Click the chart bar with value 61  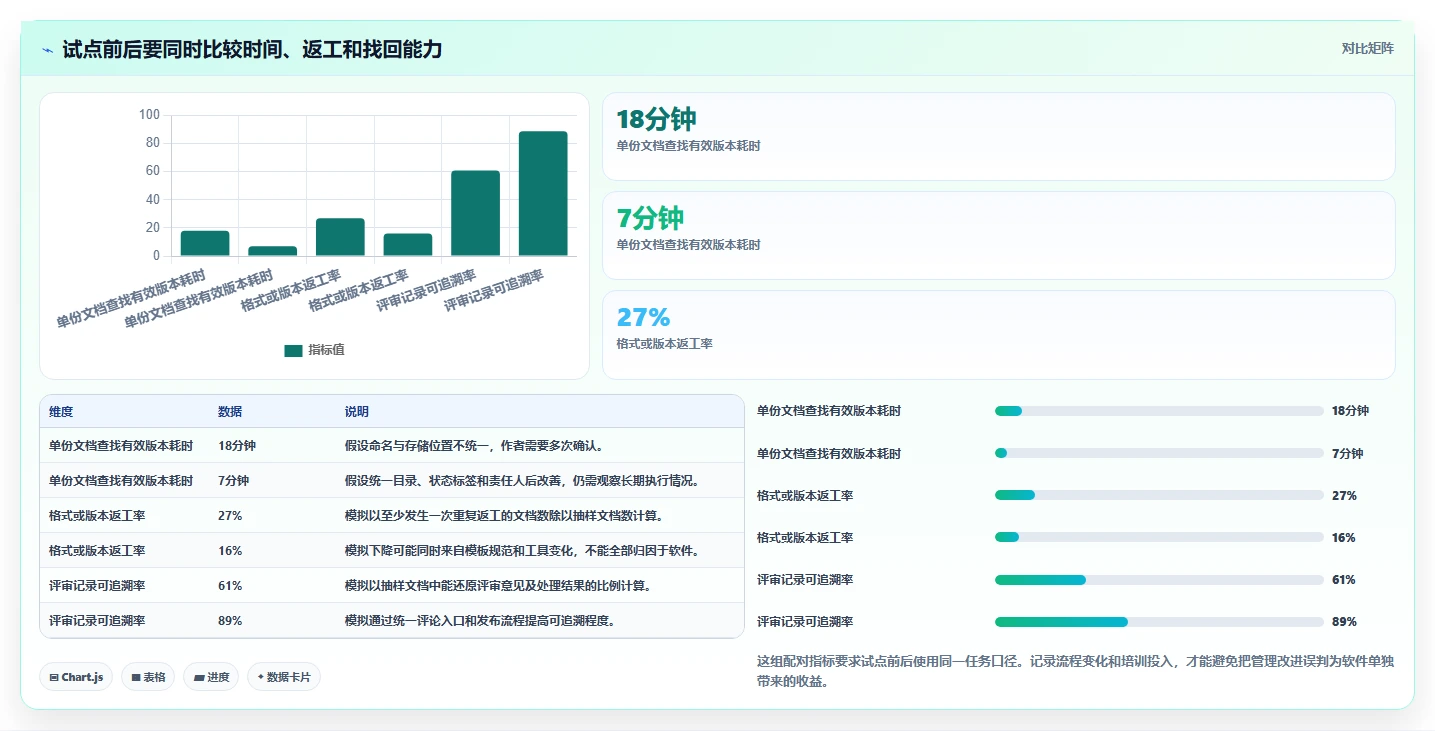click(x=475, y=213)
